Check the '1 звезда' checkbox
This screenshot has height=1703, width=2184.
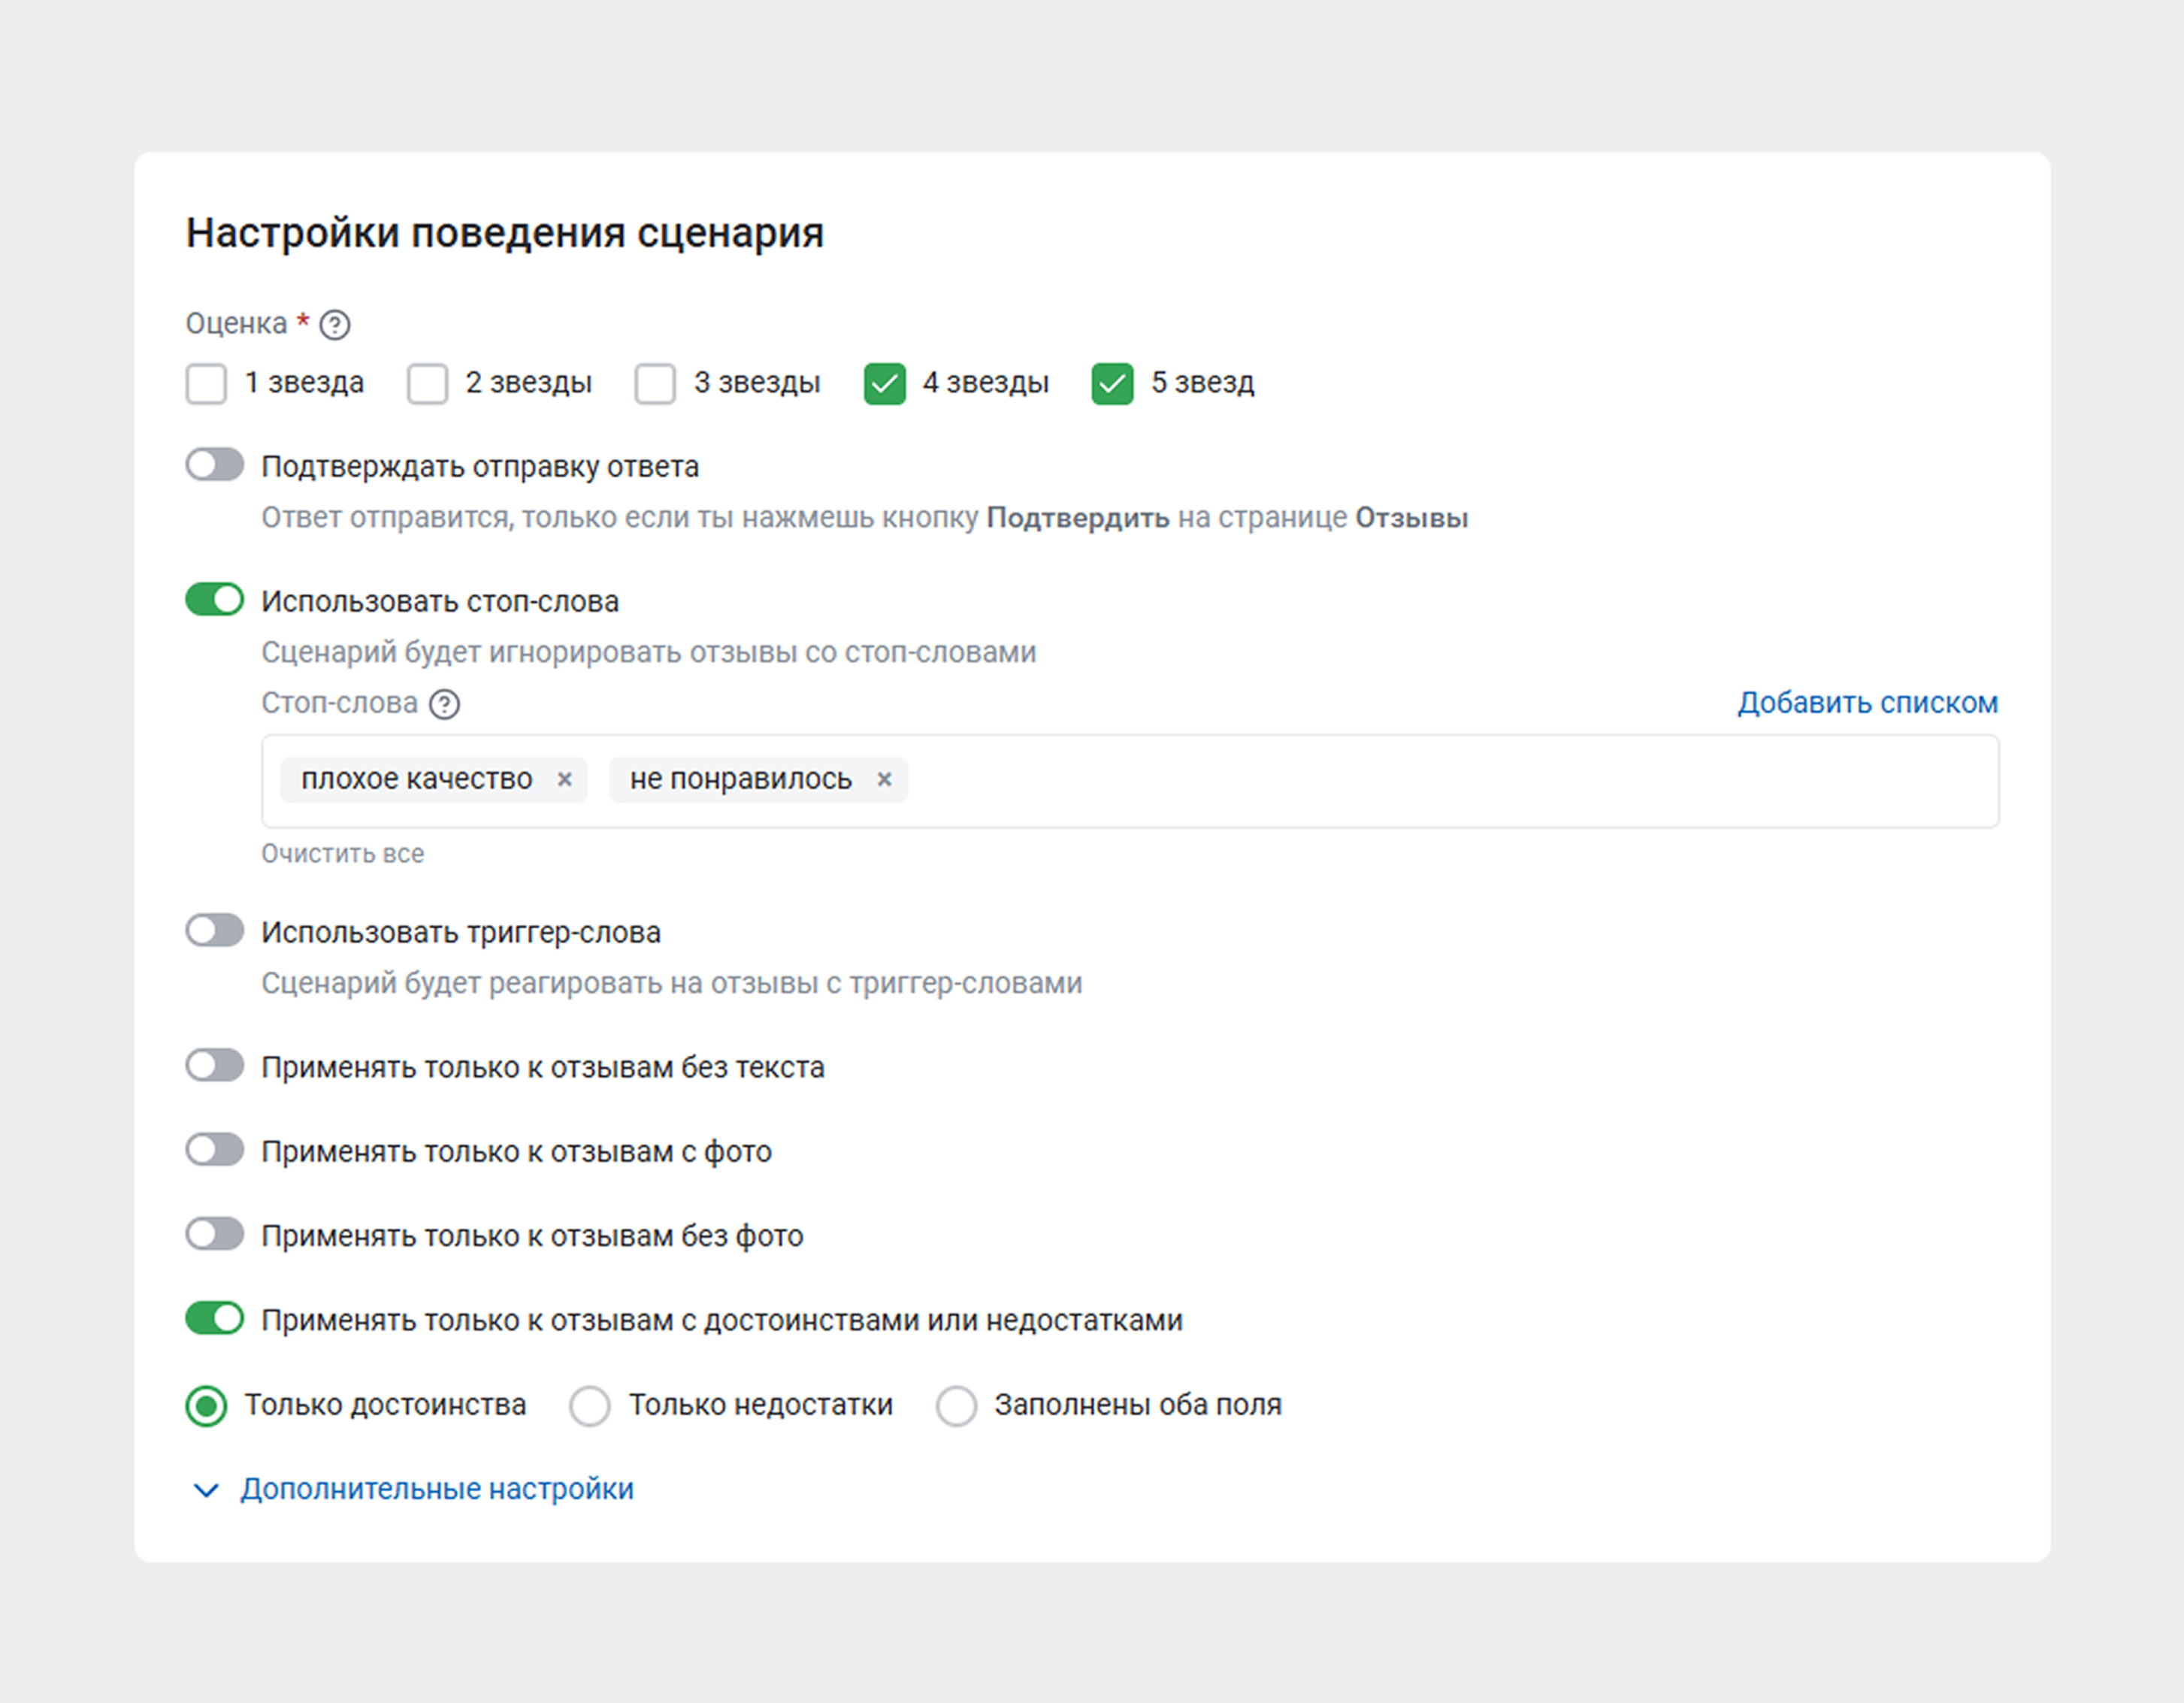(x=206, y=383)
